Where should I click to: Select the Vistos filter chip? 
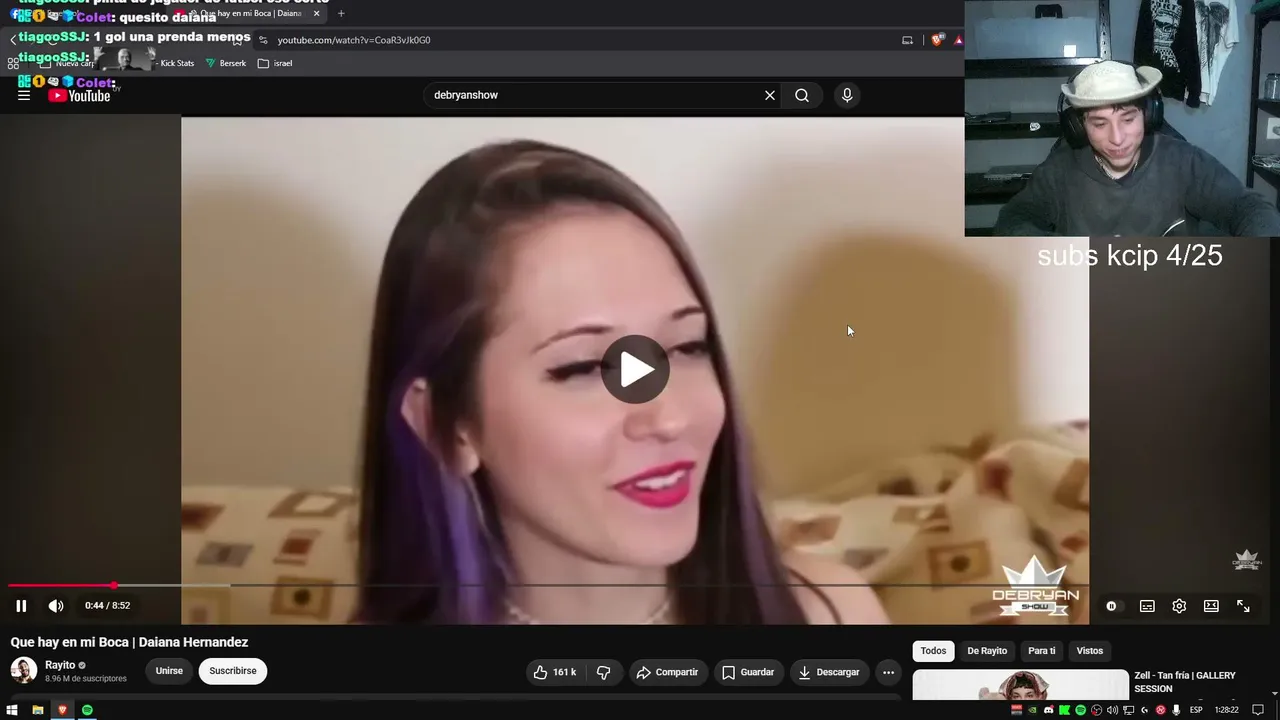tap(1089, 651)
